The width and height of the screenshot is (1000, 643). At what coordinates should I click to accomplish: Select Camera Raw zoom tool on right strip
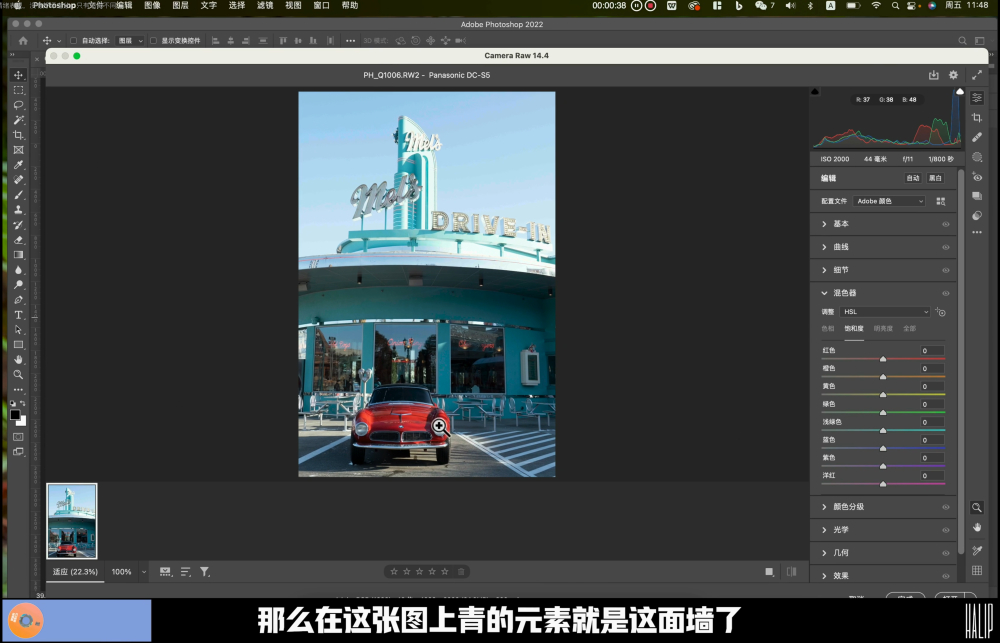tap(977, 508)
